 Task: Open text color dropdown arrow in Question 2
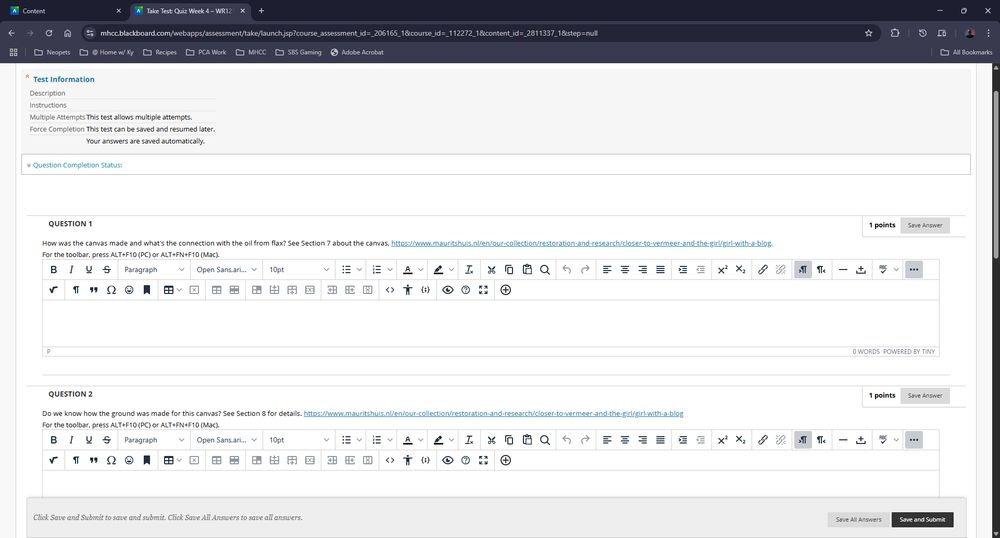tap(421, 440)
